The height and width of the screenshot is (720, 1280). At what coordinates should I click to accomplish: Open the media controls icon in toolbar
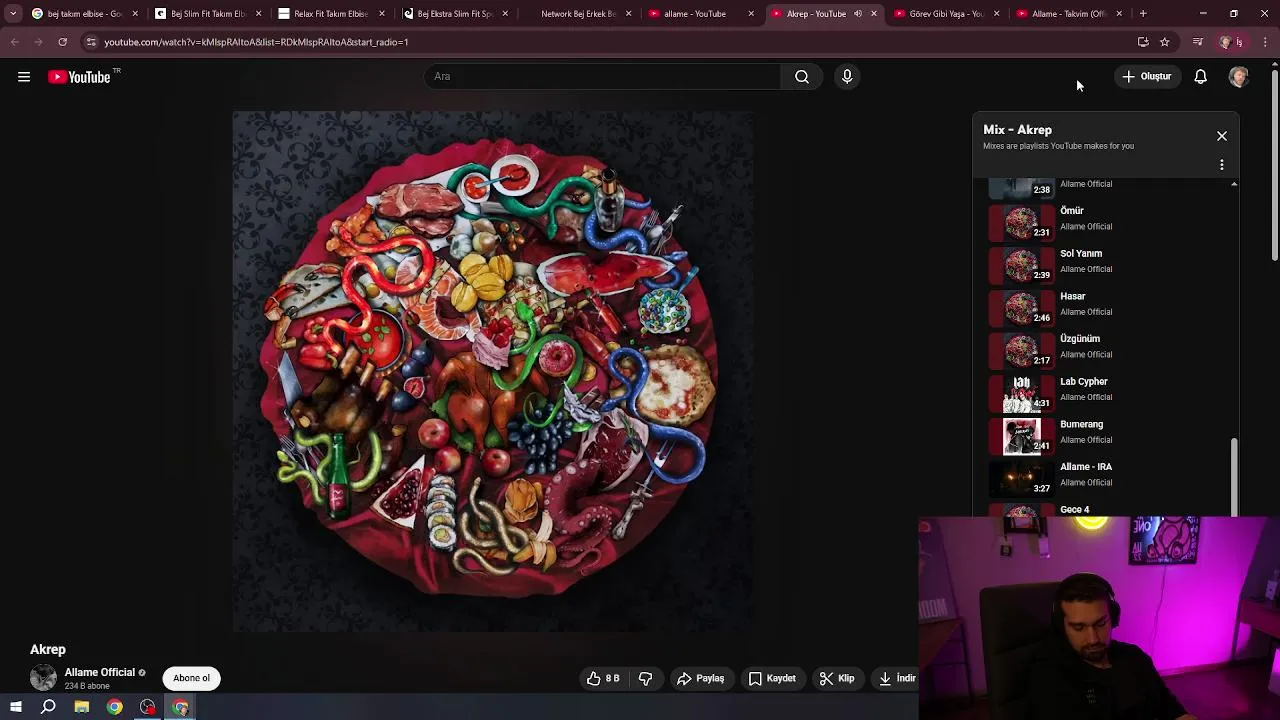coord(1198,42)
